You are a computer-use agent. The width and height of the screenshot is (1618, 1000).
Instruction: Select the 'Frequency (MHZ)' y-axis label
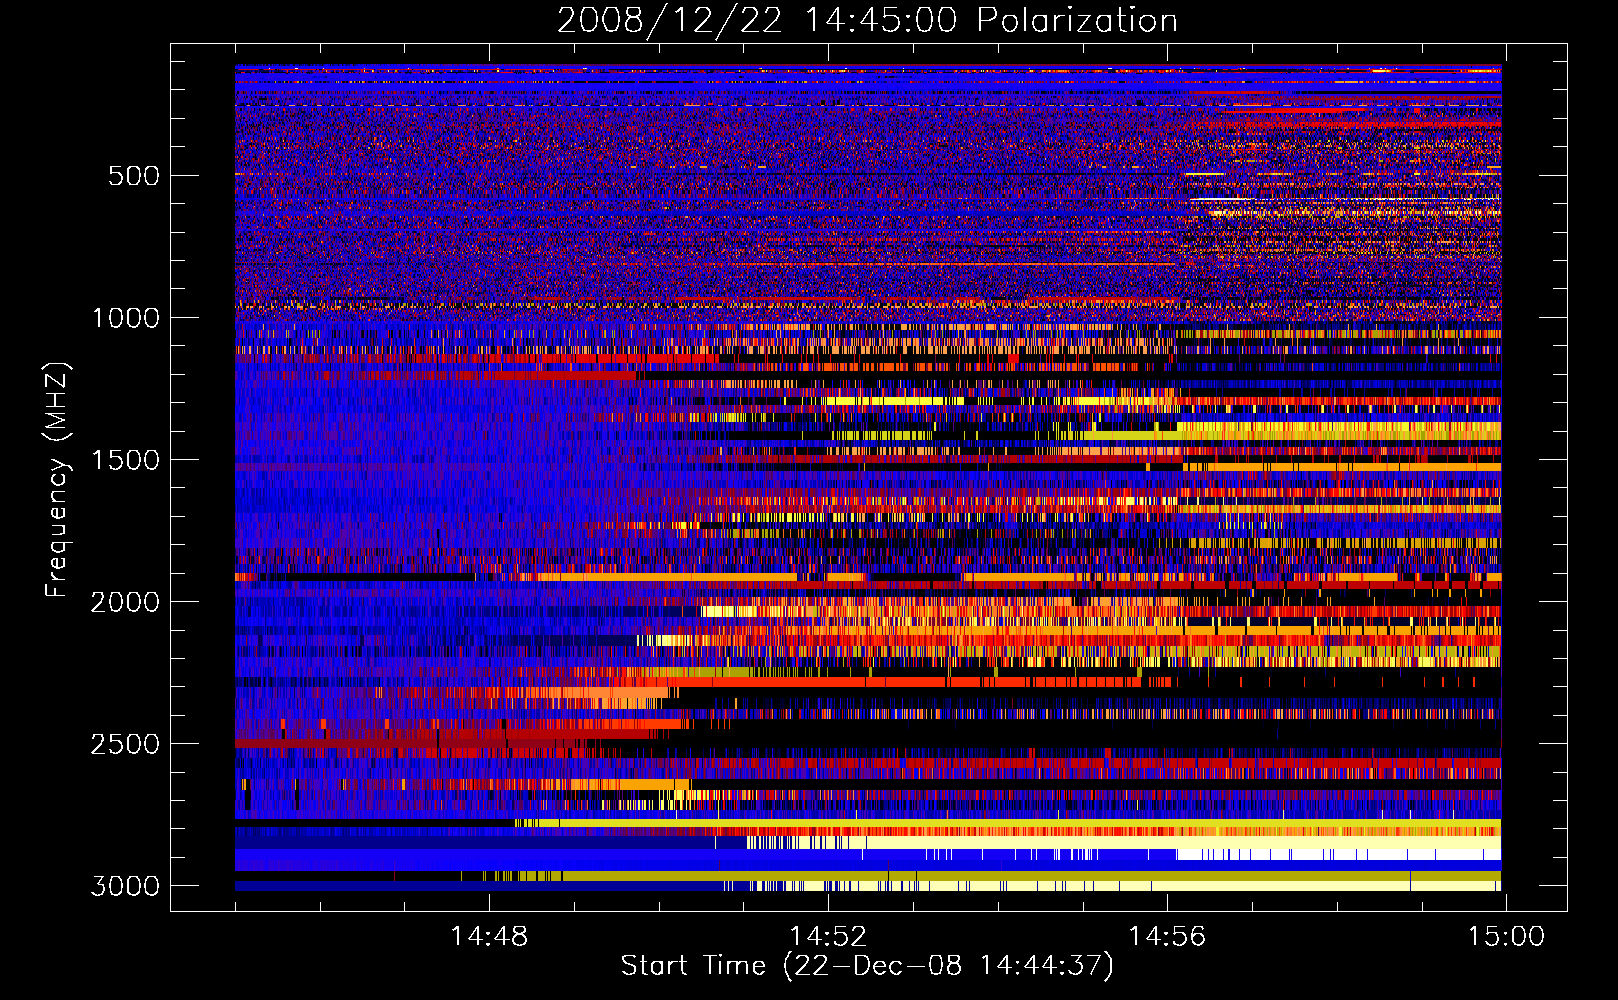[x=56, y=480]
